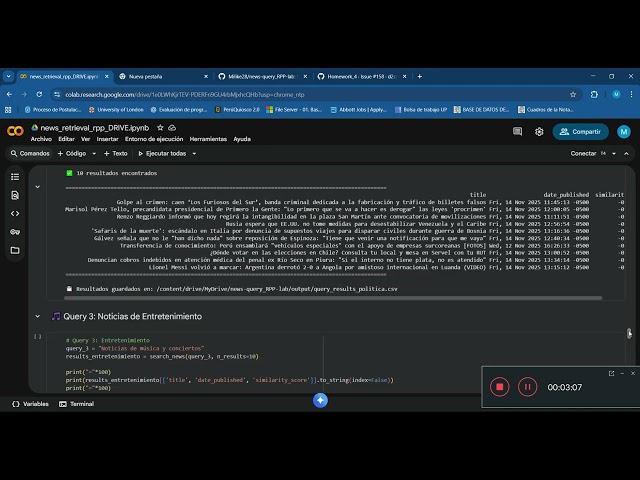The width and height of the screenshot is (640, 480).
Task: Open the Comandos search
Action: tap(30, 153)
